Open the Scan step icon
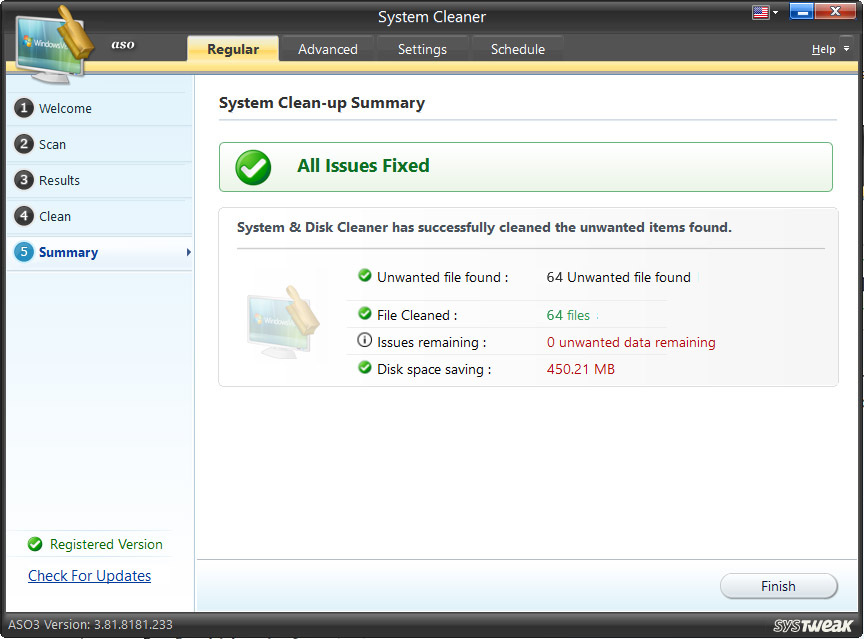Image resolution: width=864 pixels, height=639 pixels. pyautogui.click(x=23, y=144)
